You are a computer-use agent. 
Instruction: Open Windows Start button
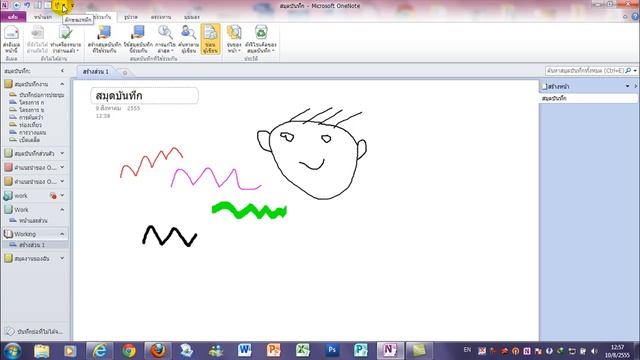click(x=12, y=351)
